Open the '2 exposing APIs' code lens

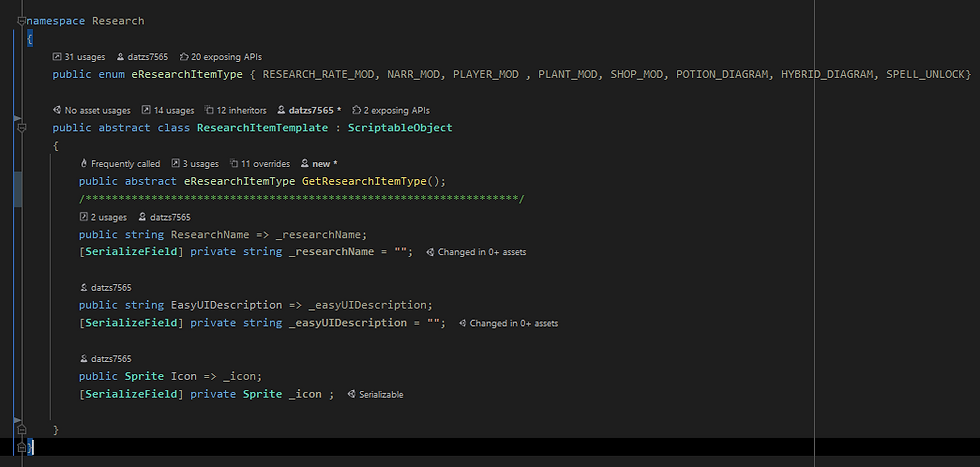[391, 111]
